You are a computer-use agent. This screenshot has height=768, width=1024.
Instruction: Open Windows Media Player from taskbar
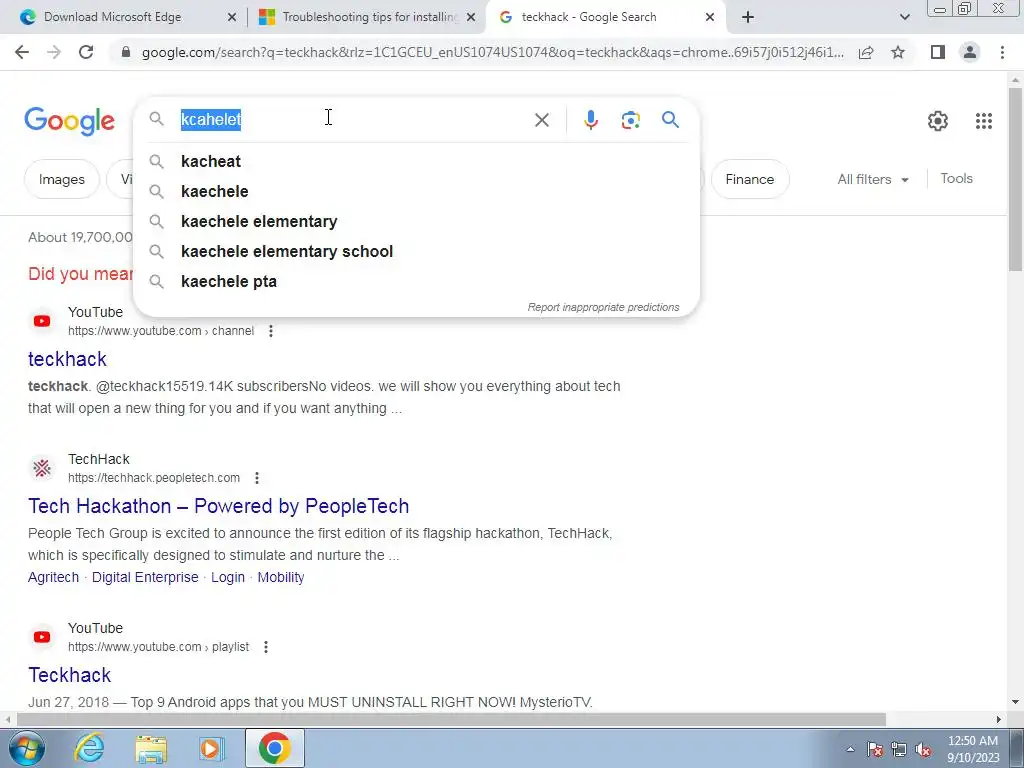pyautogui.click(x=211, y=748)
